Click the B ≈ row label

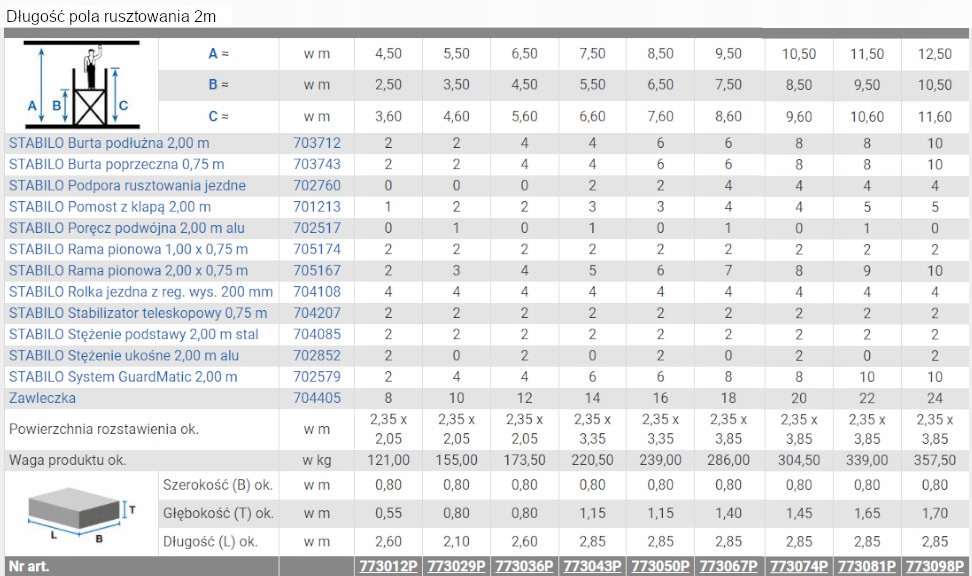tap(218, 85)
